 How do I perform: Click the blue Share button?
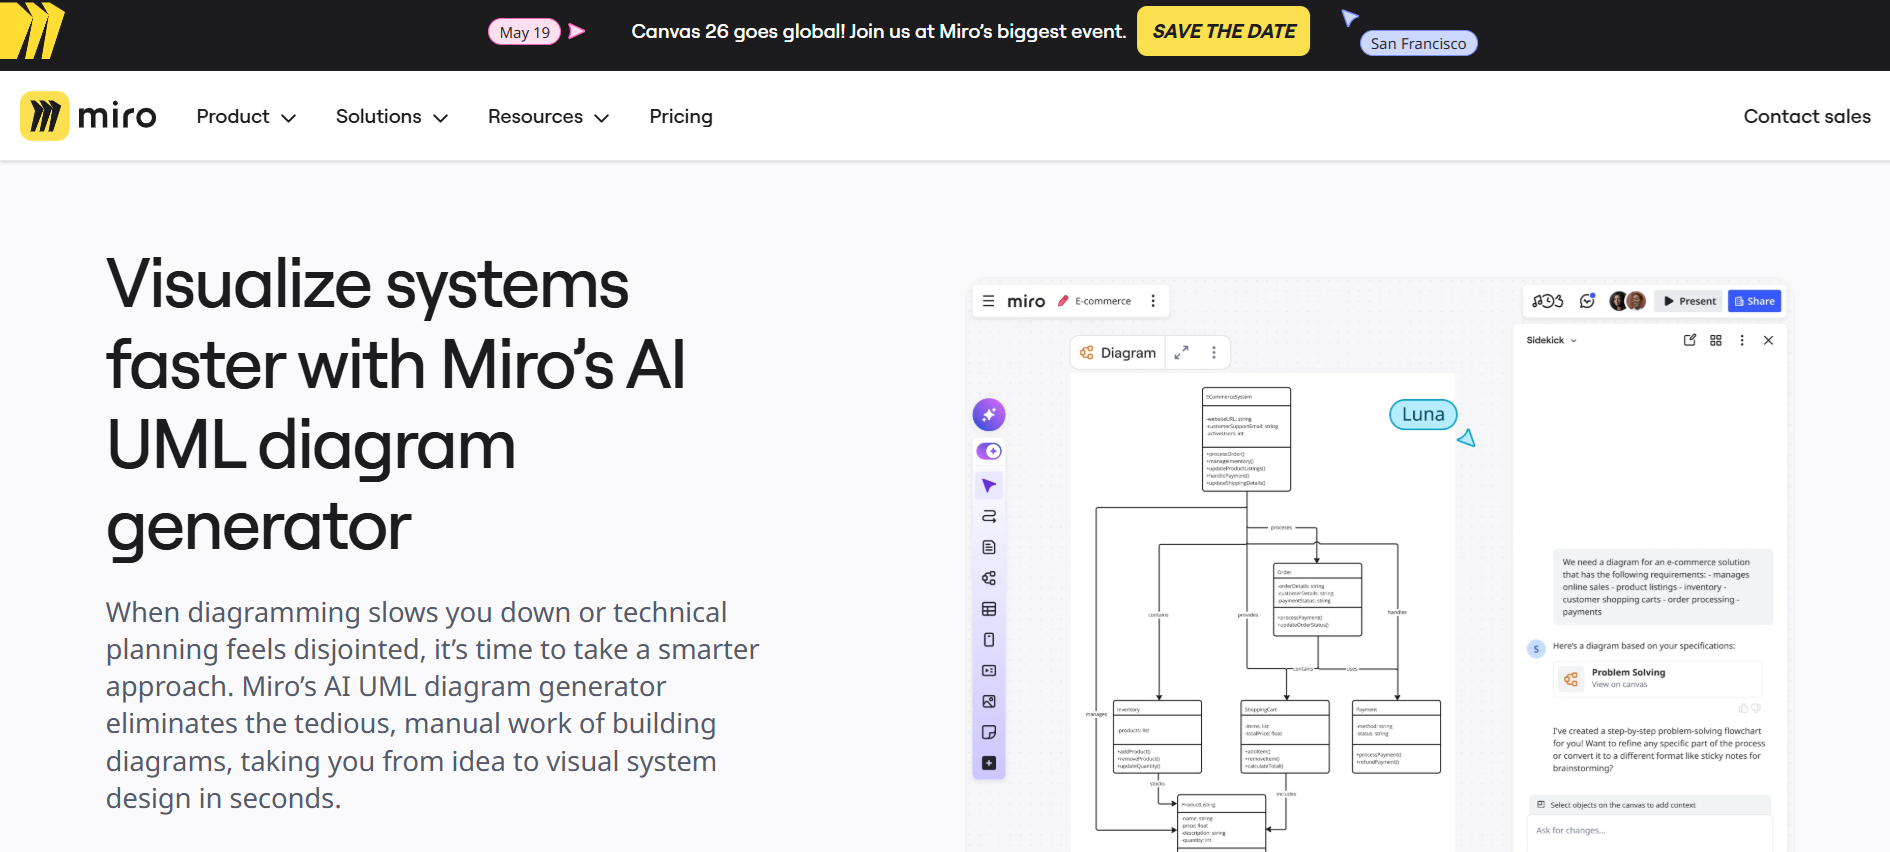(1754, 301)
